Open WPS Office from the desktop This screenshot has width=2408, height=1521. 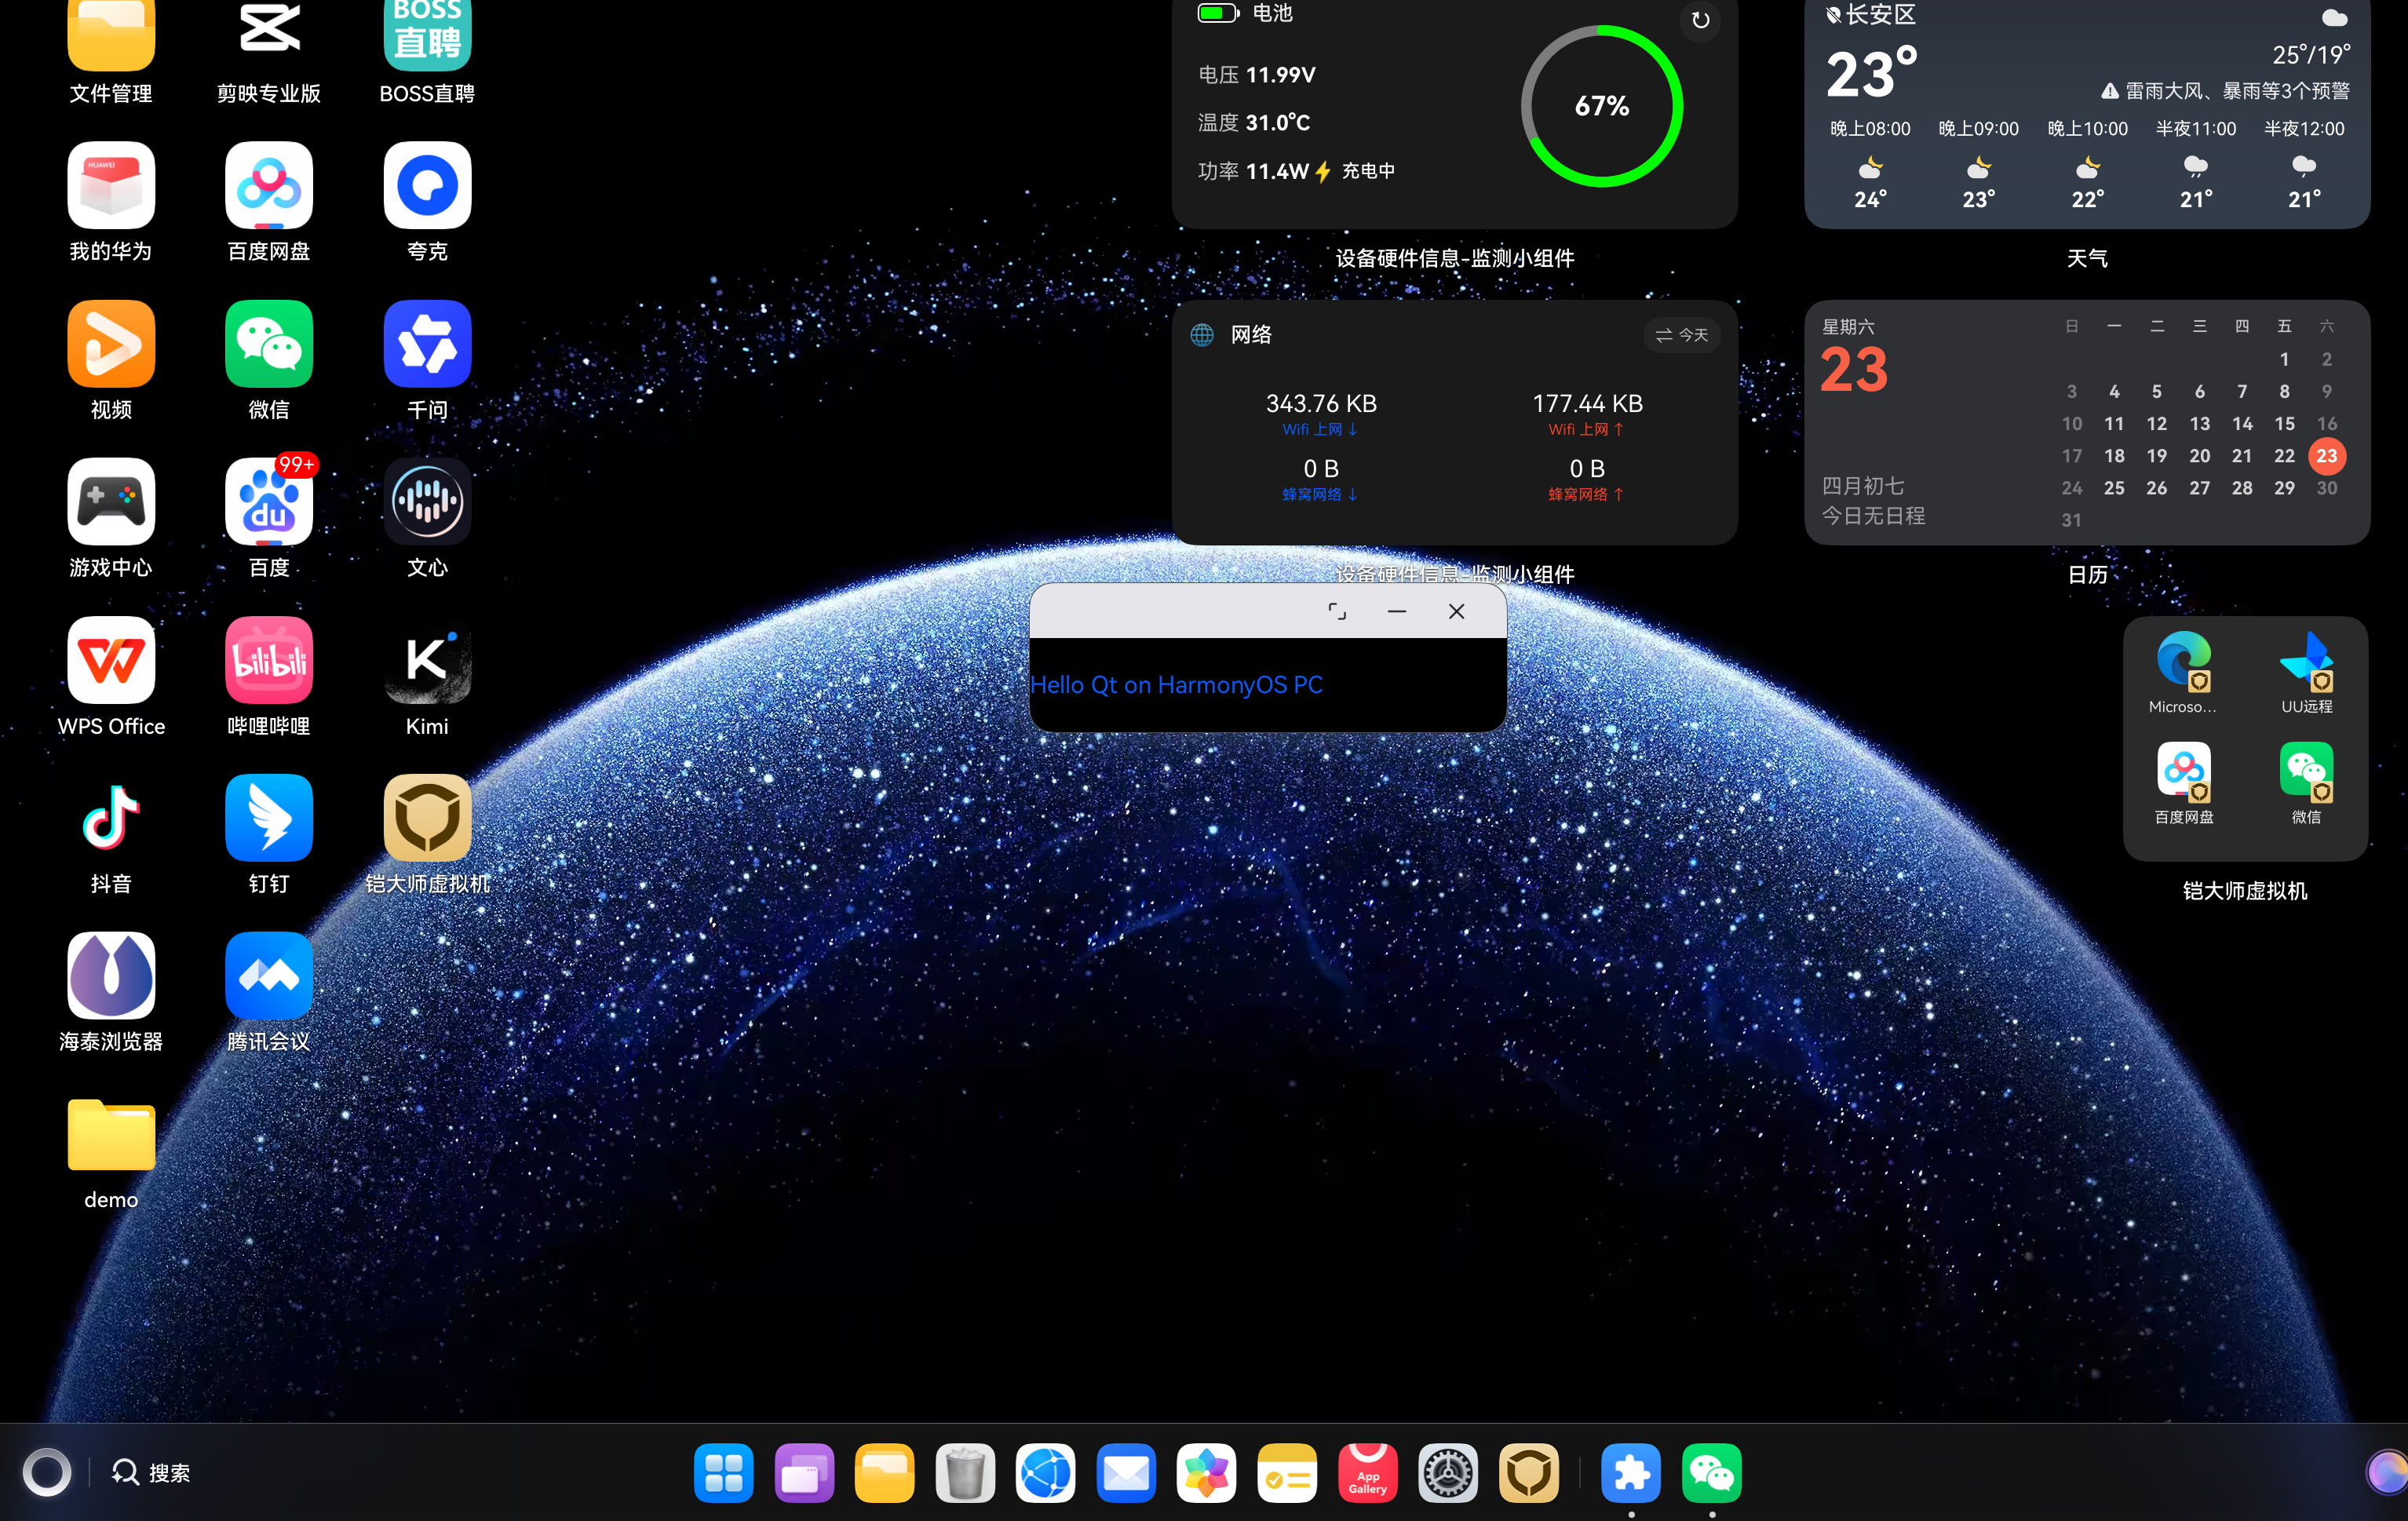(111, 660)
